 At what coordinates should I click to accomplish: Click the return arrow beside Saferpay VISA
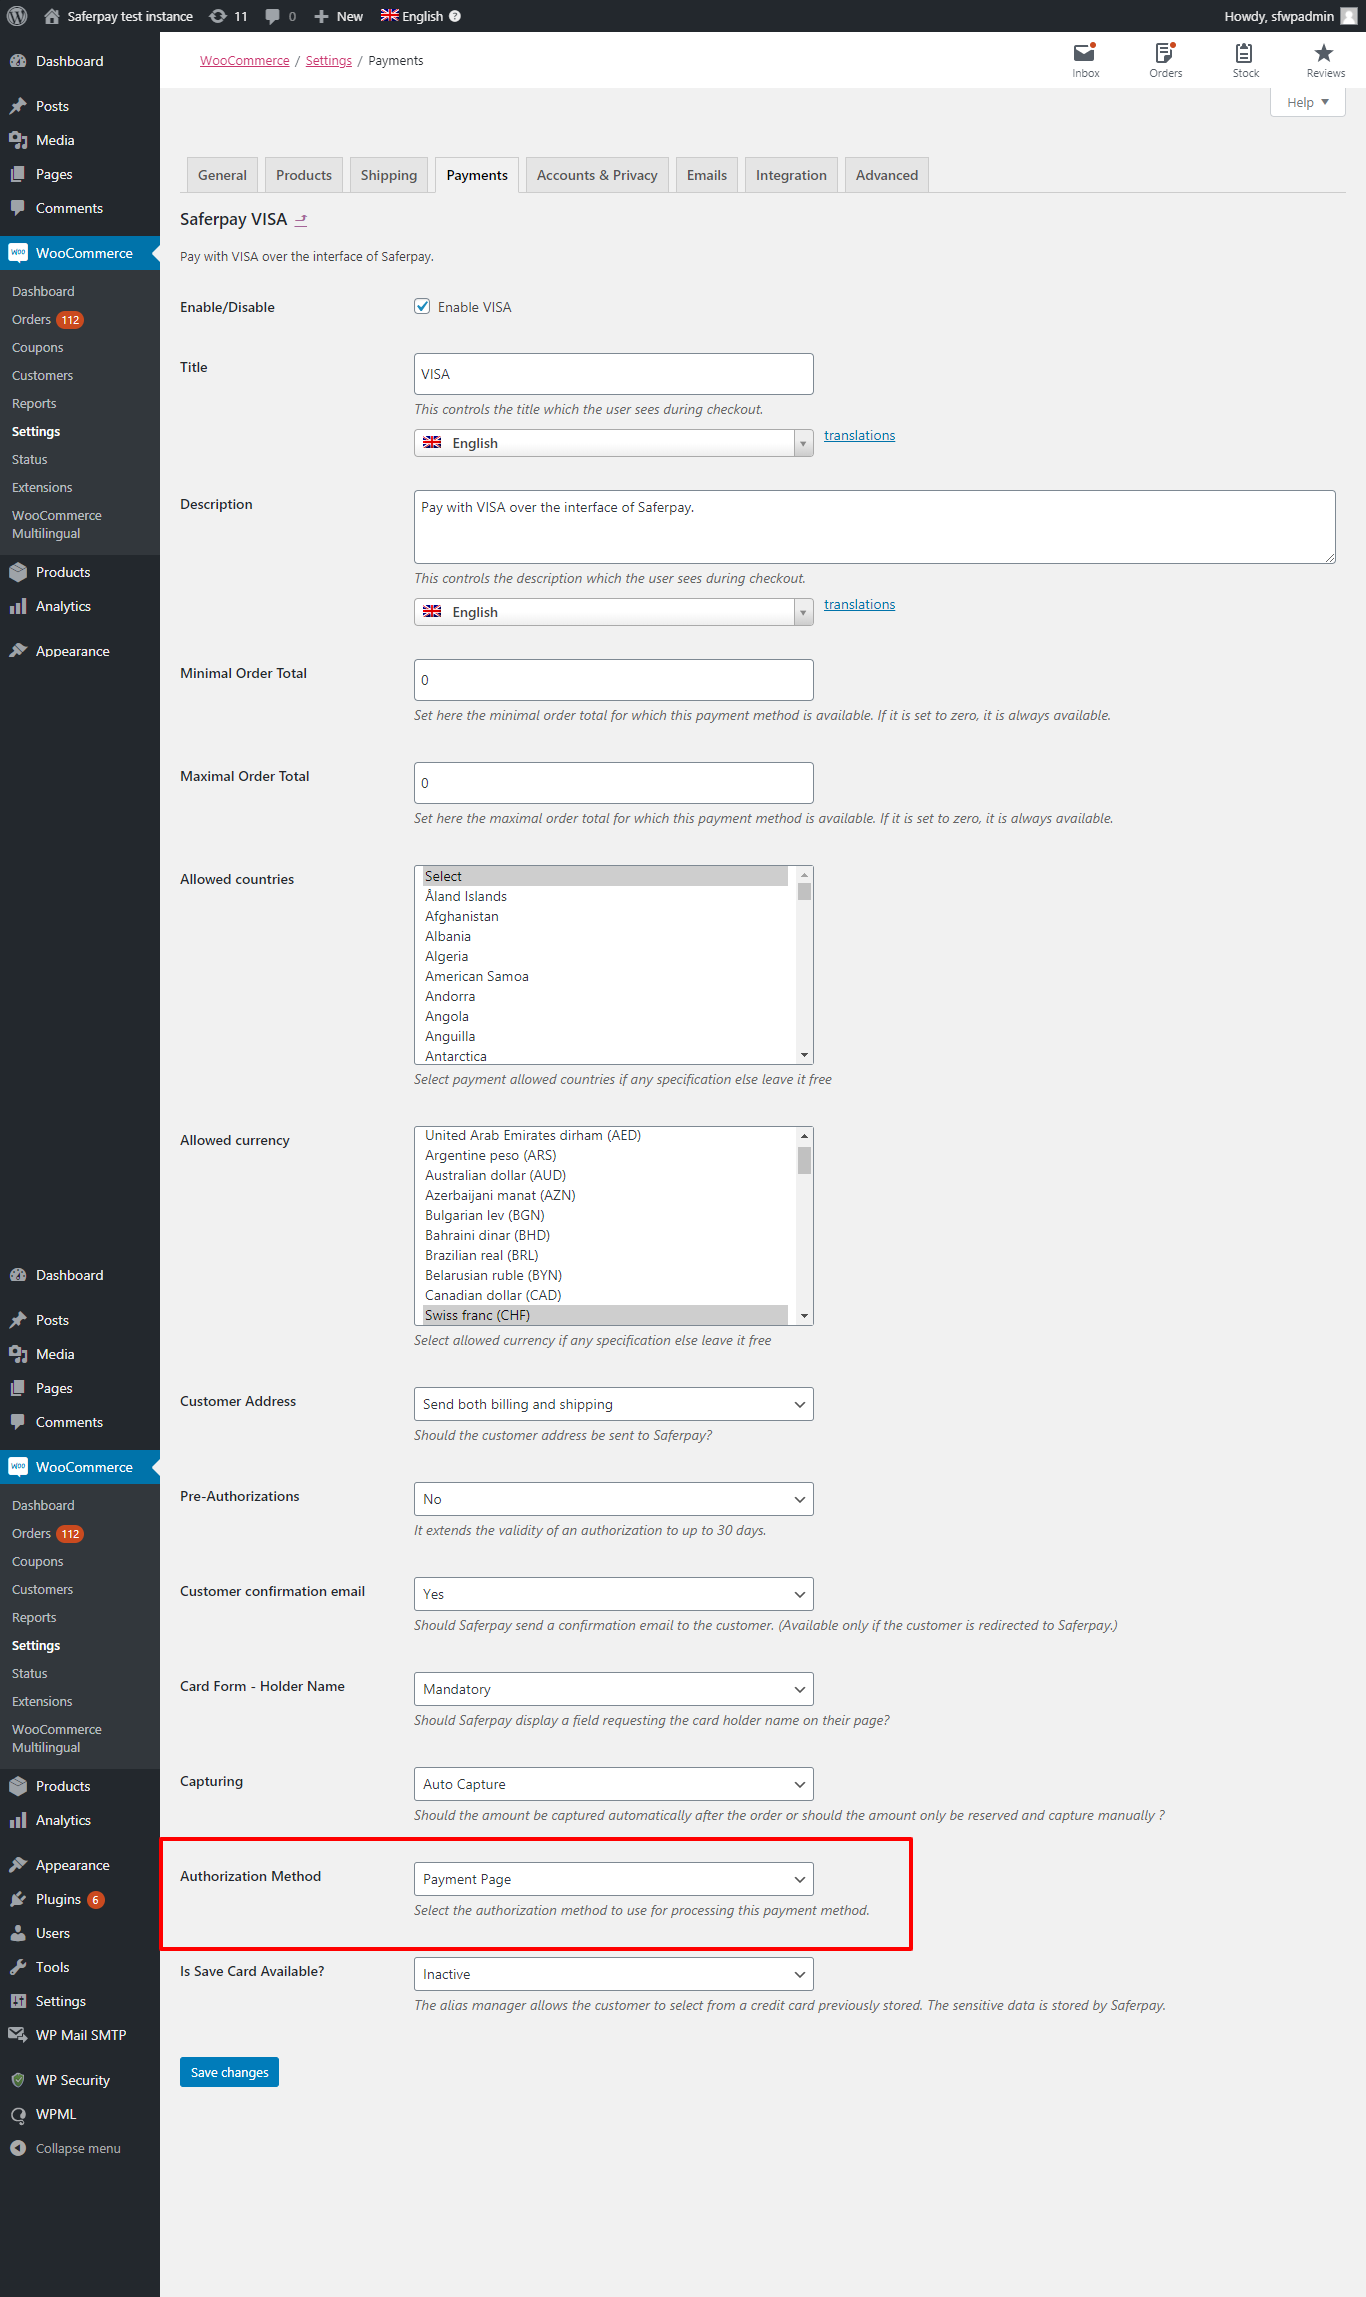[301, 220]
